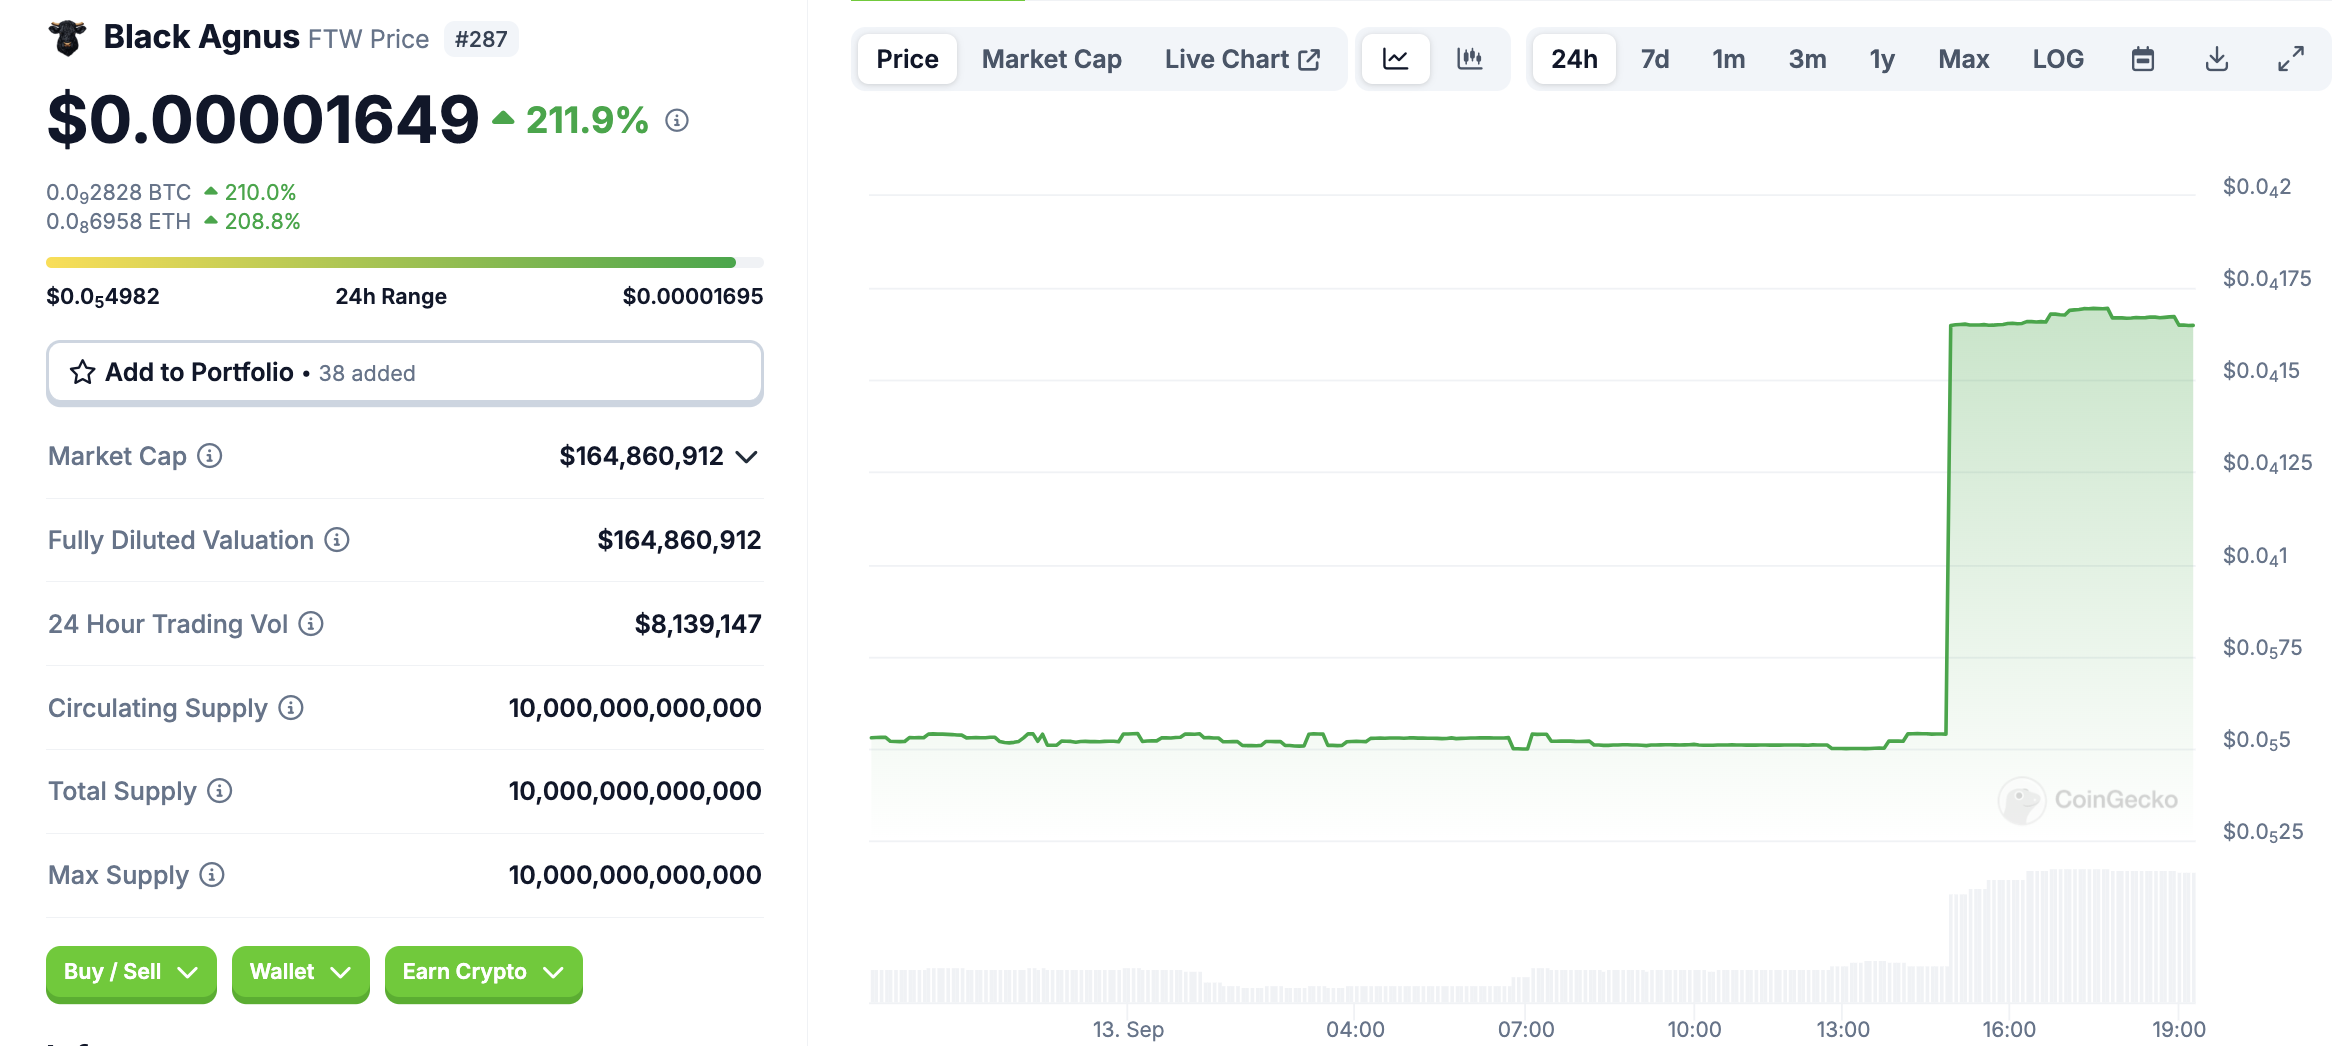Click the Add to Portfolio button
Screen dimensions: 2342x1046
[404, 373]
